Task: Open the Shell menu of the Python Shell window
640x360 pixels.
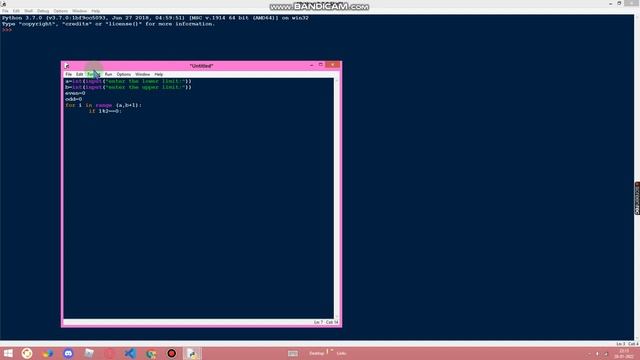Action: tap(29, 11)
